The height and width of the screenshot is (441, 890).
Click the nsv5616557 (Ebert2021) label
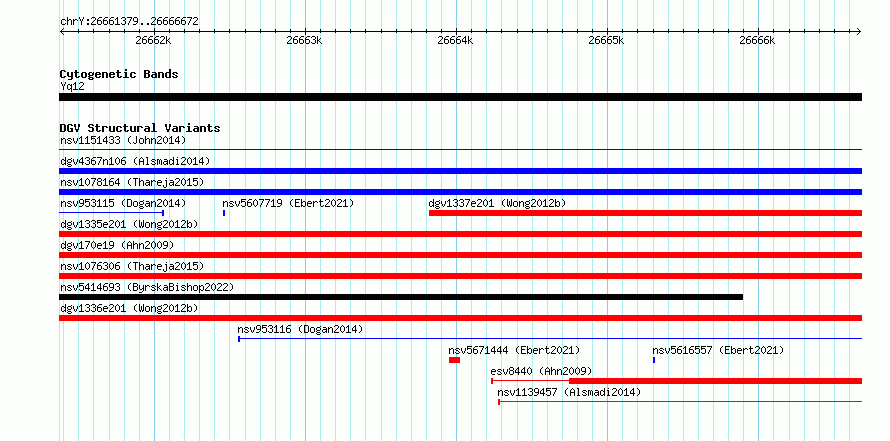point(718,350)
